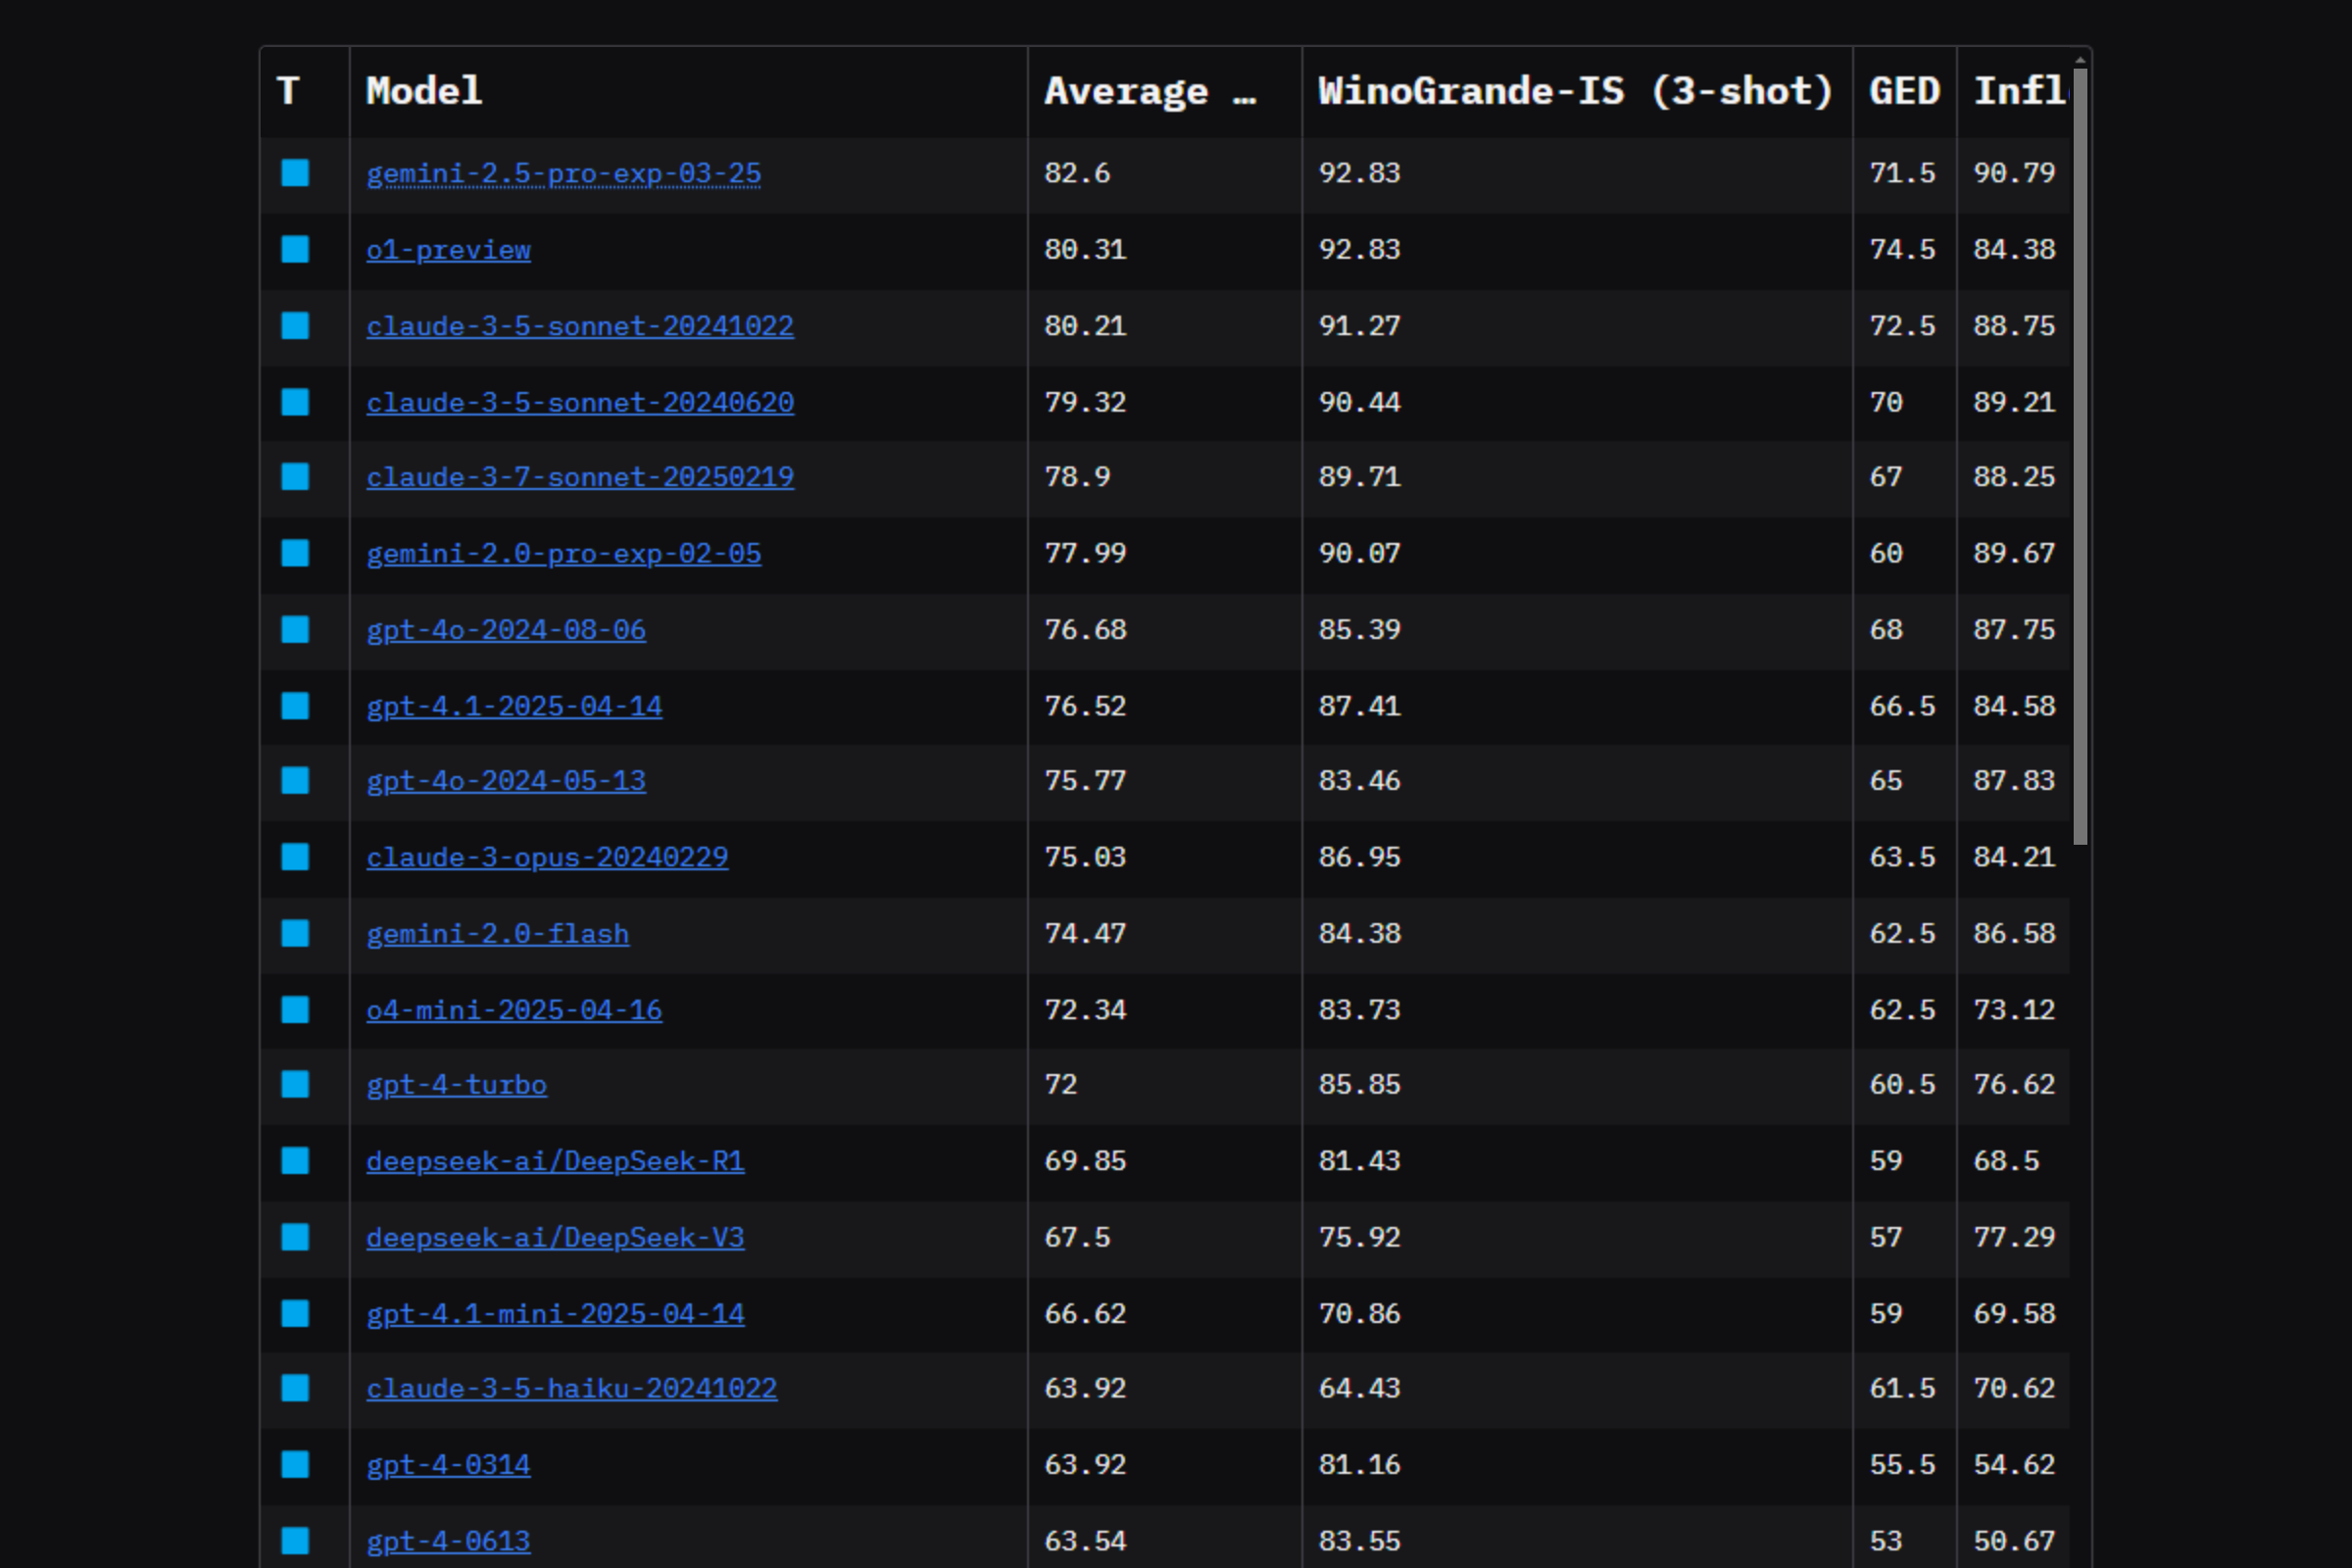Select the 63.54 average score cell
Viewport: 2352px width, 1568px height.
(1164, 1538)
